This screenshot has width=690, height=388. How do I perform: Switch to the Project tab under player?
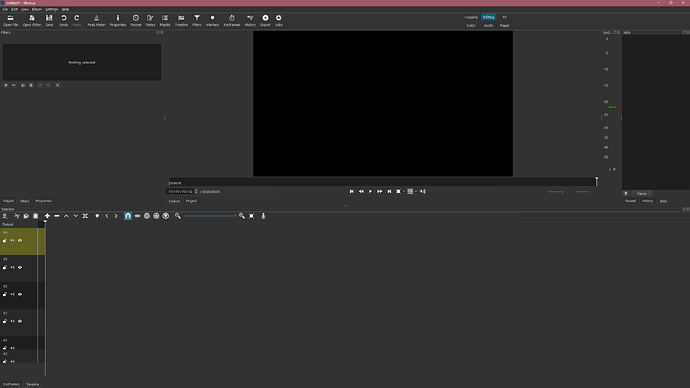click(x=191, y=201)
